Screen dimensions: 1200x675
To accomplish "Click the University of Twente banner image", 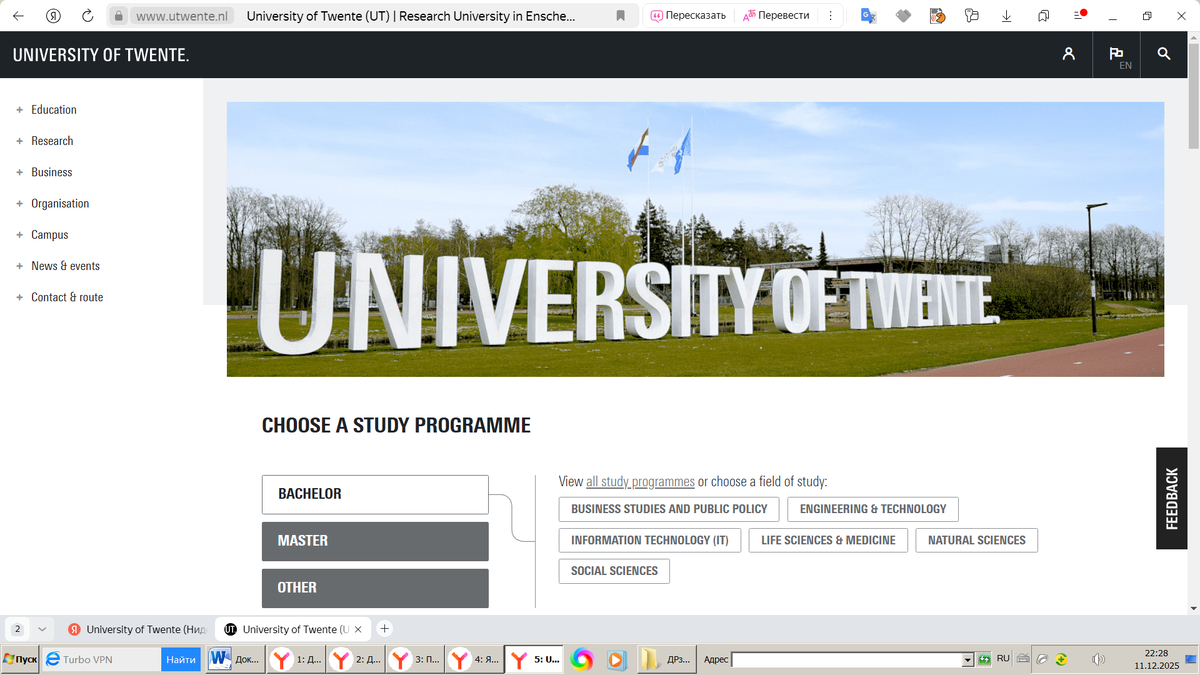I will coord(695,239).
